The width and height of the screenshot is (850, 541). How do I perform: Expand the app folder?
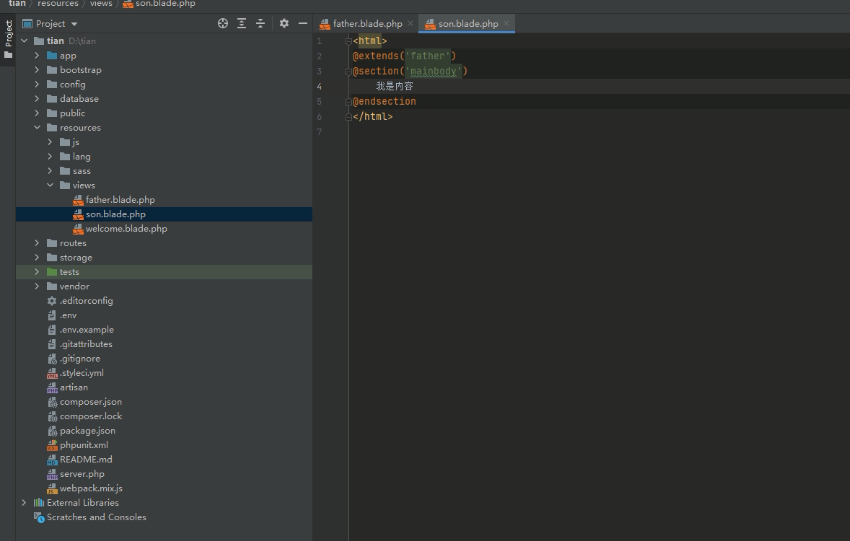pyautogui.click(x=38, y=56)
